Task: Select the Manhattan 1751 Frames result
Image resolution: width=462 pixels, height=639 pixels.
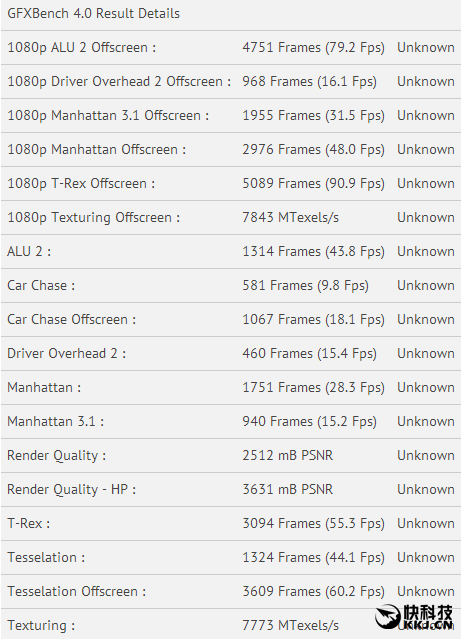Action: pyautogui.click(x=314, y=388)
